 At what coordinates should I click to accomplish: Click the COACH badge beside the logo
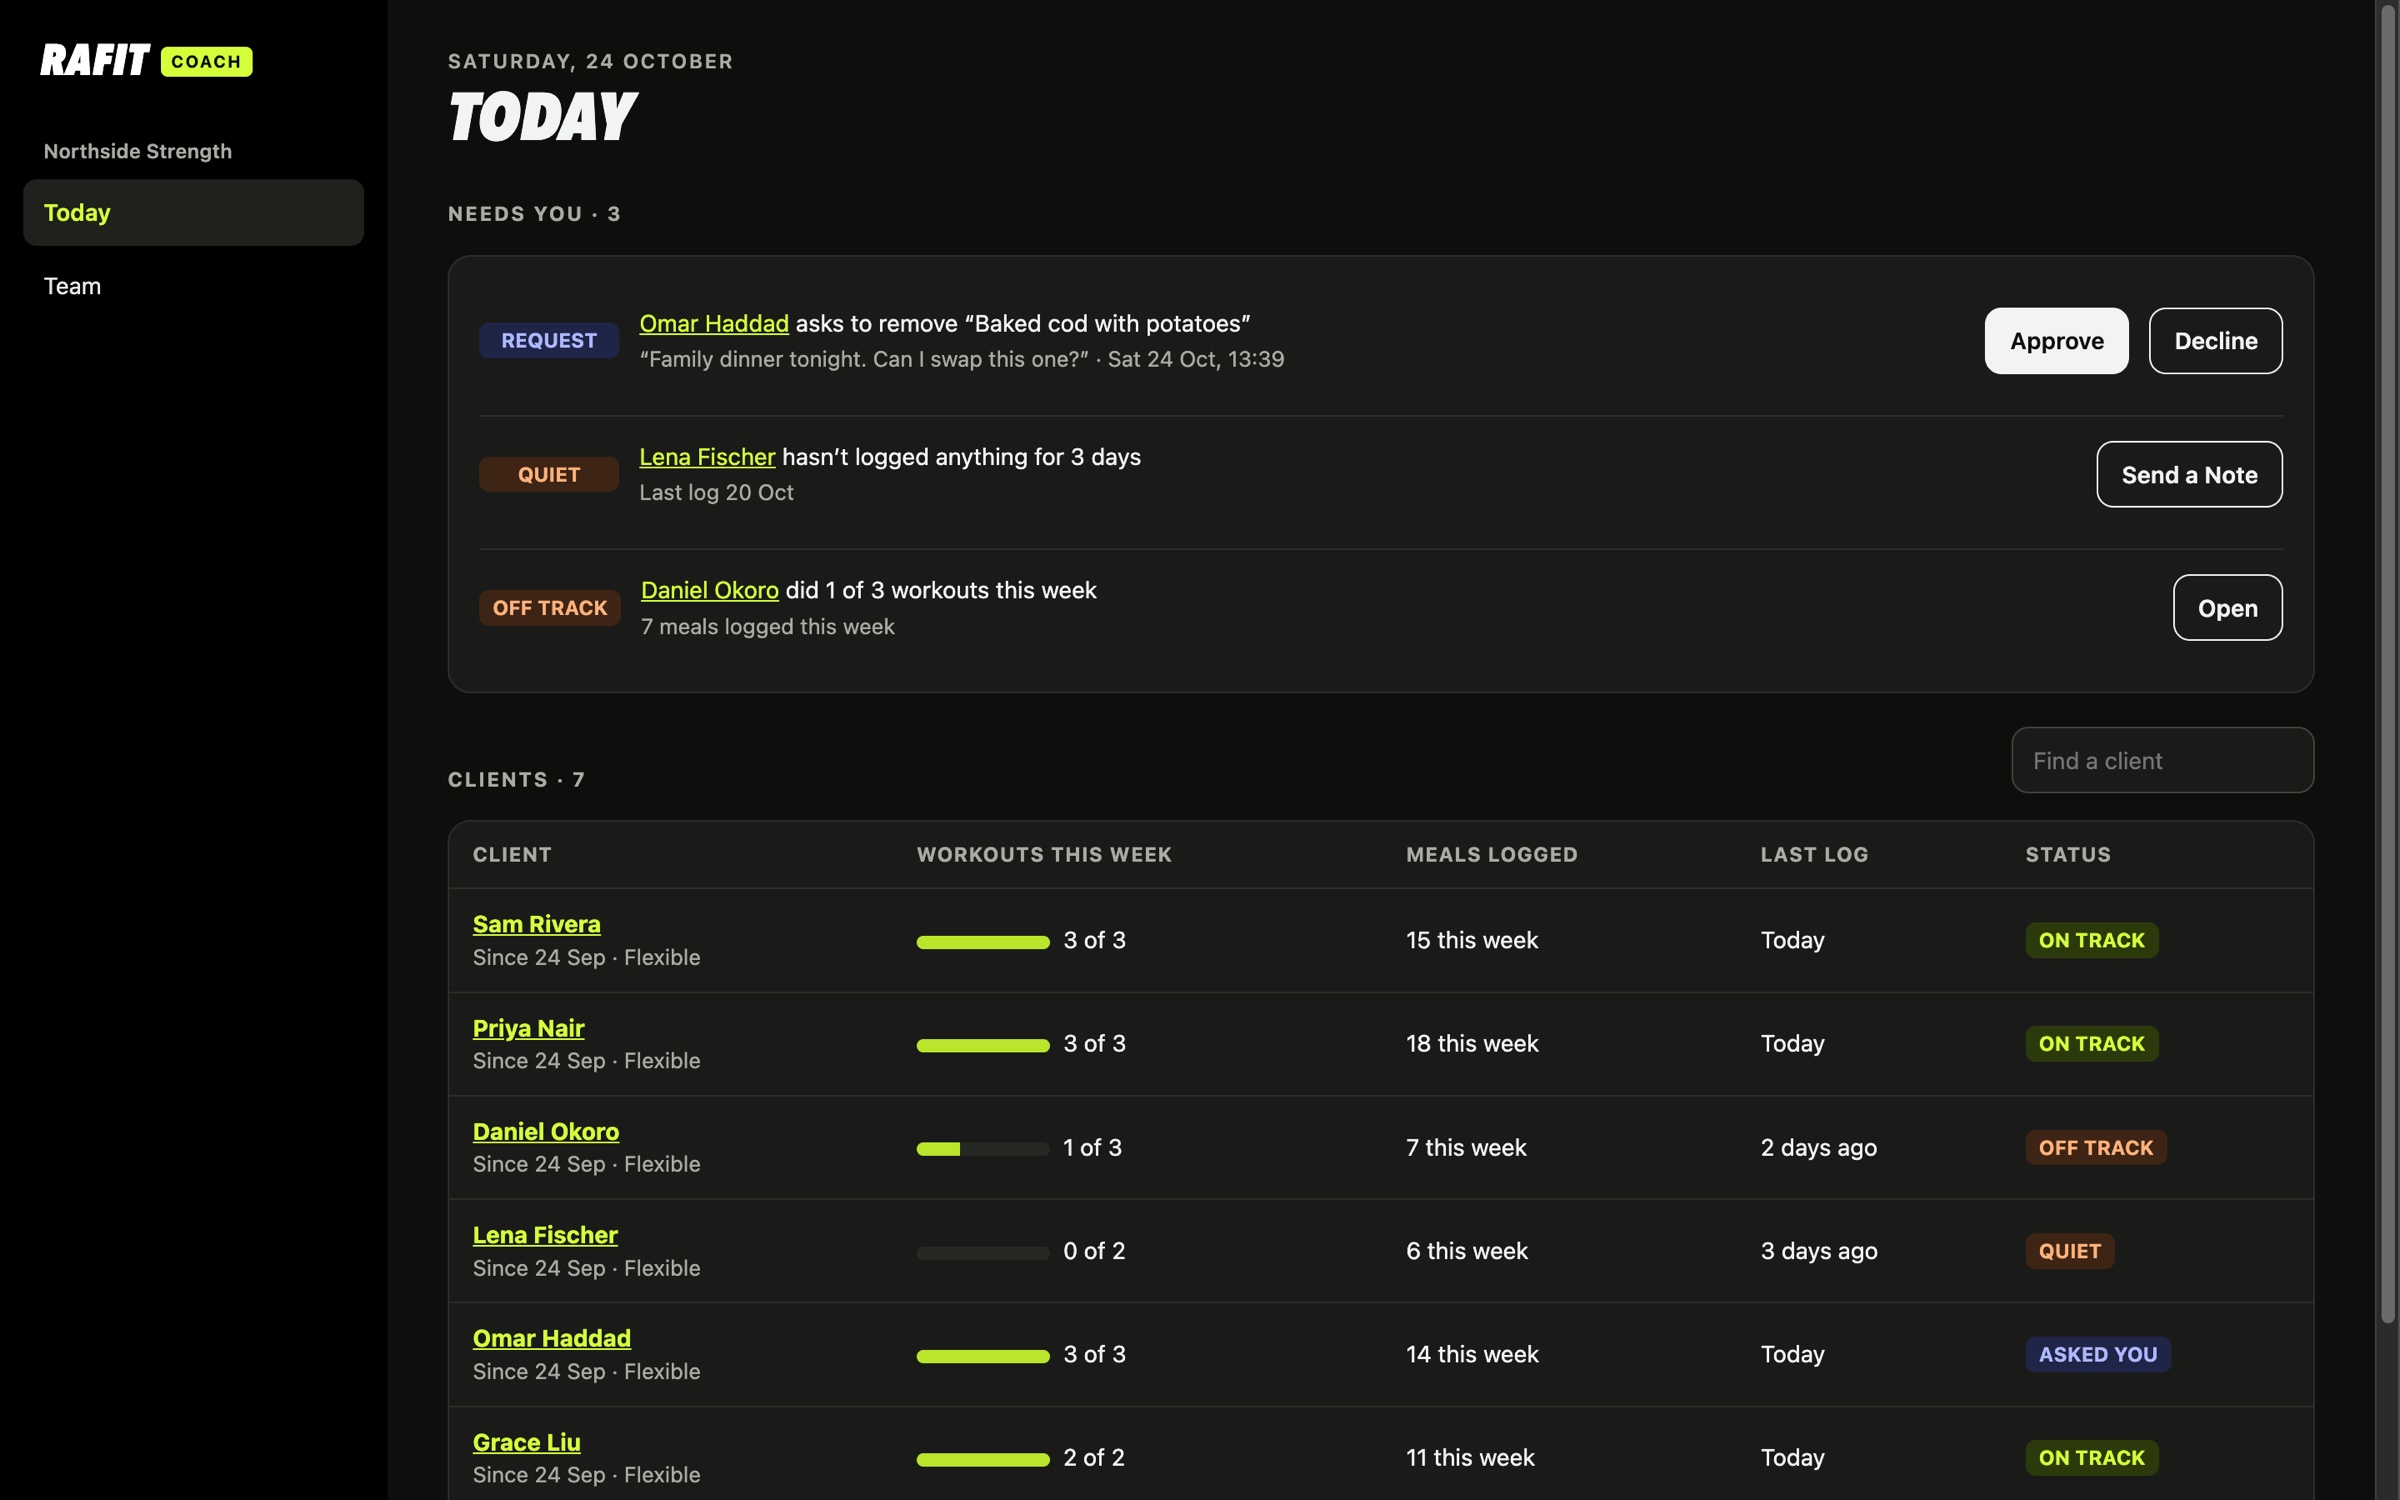pos(206,62)
